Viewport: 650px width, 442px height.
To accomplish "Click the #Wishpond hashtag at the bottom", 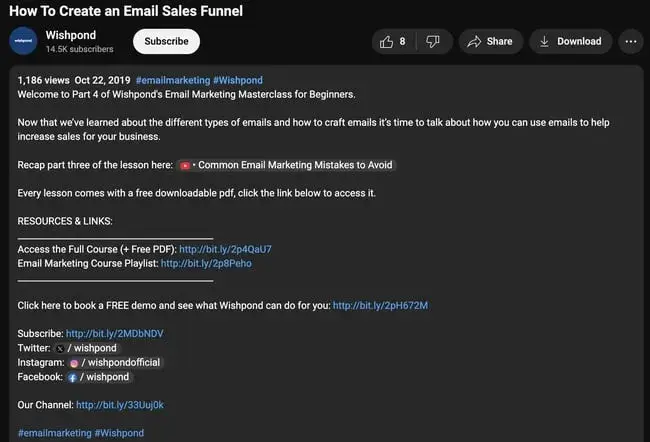I will click(x=119, y=433).
